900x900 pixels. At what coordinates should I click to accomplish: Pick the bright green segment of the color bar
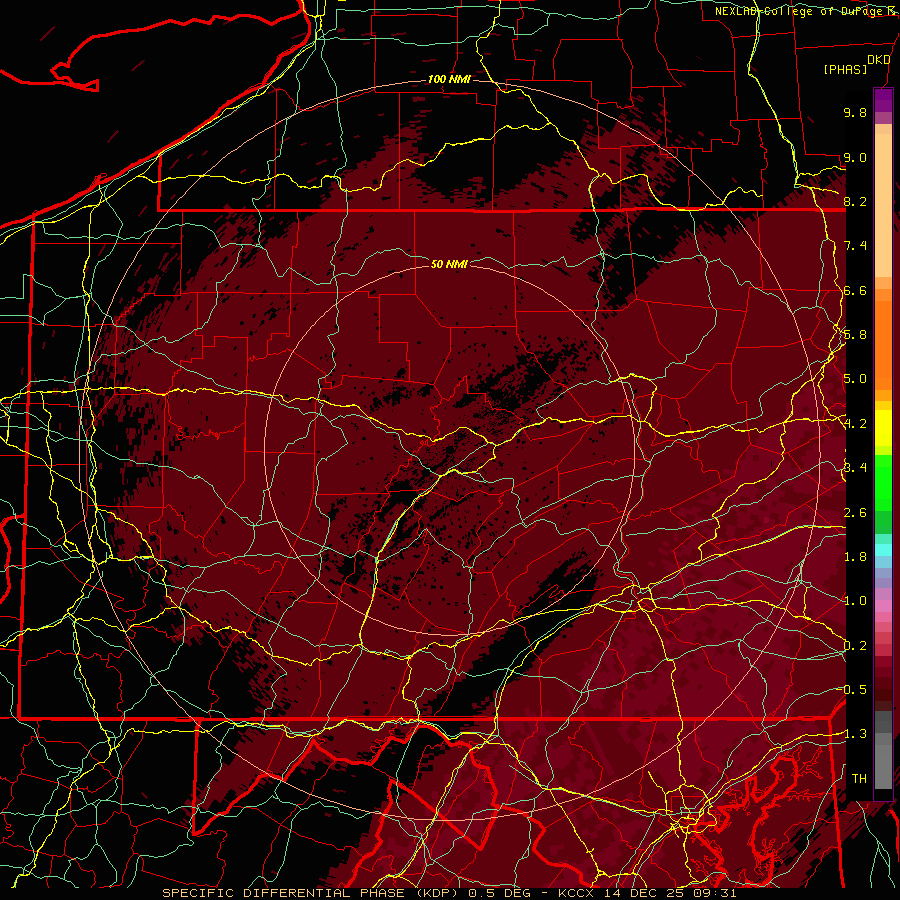[x=883, y=485]
